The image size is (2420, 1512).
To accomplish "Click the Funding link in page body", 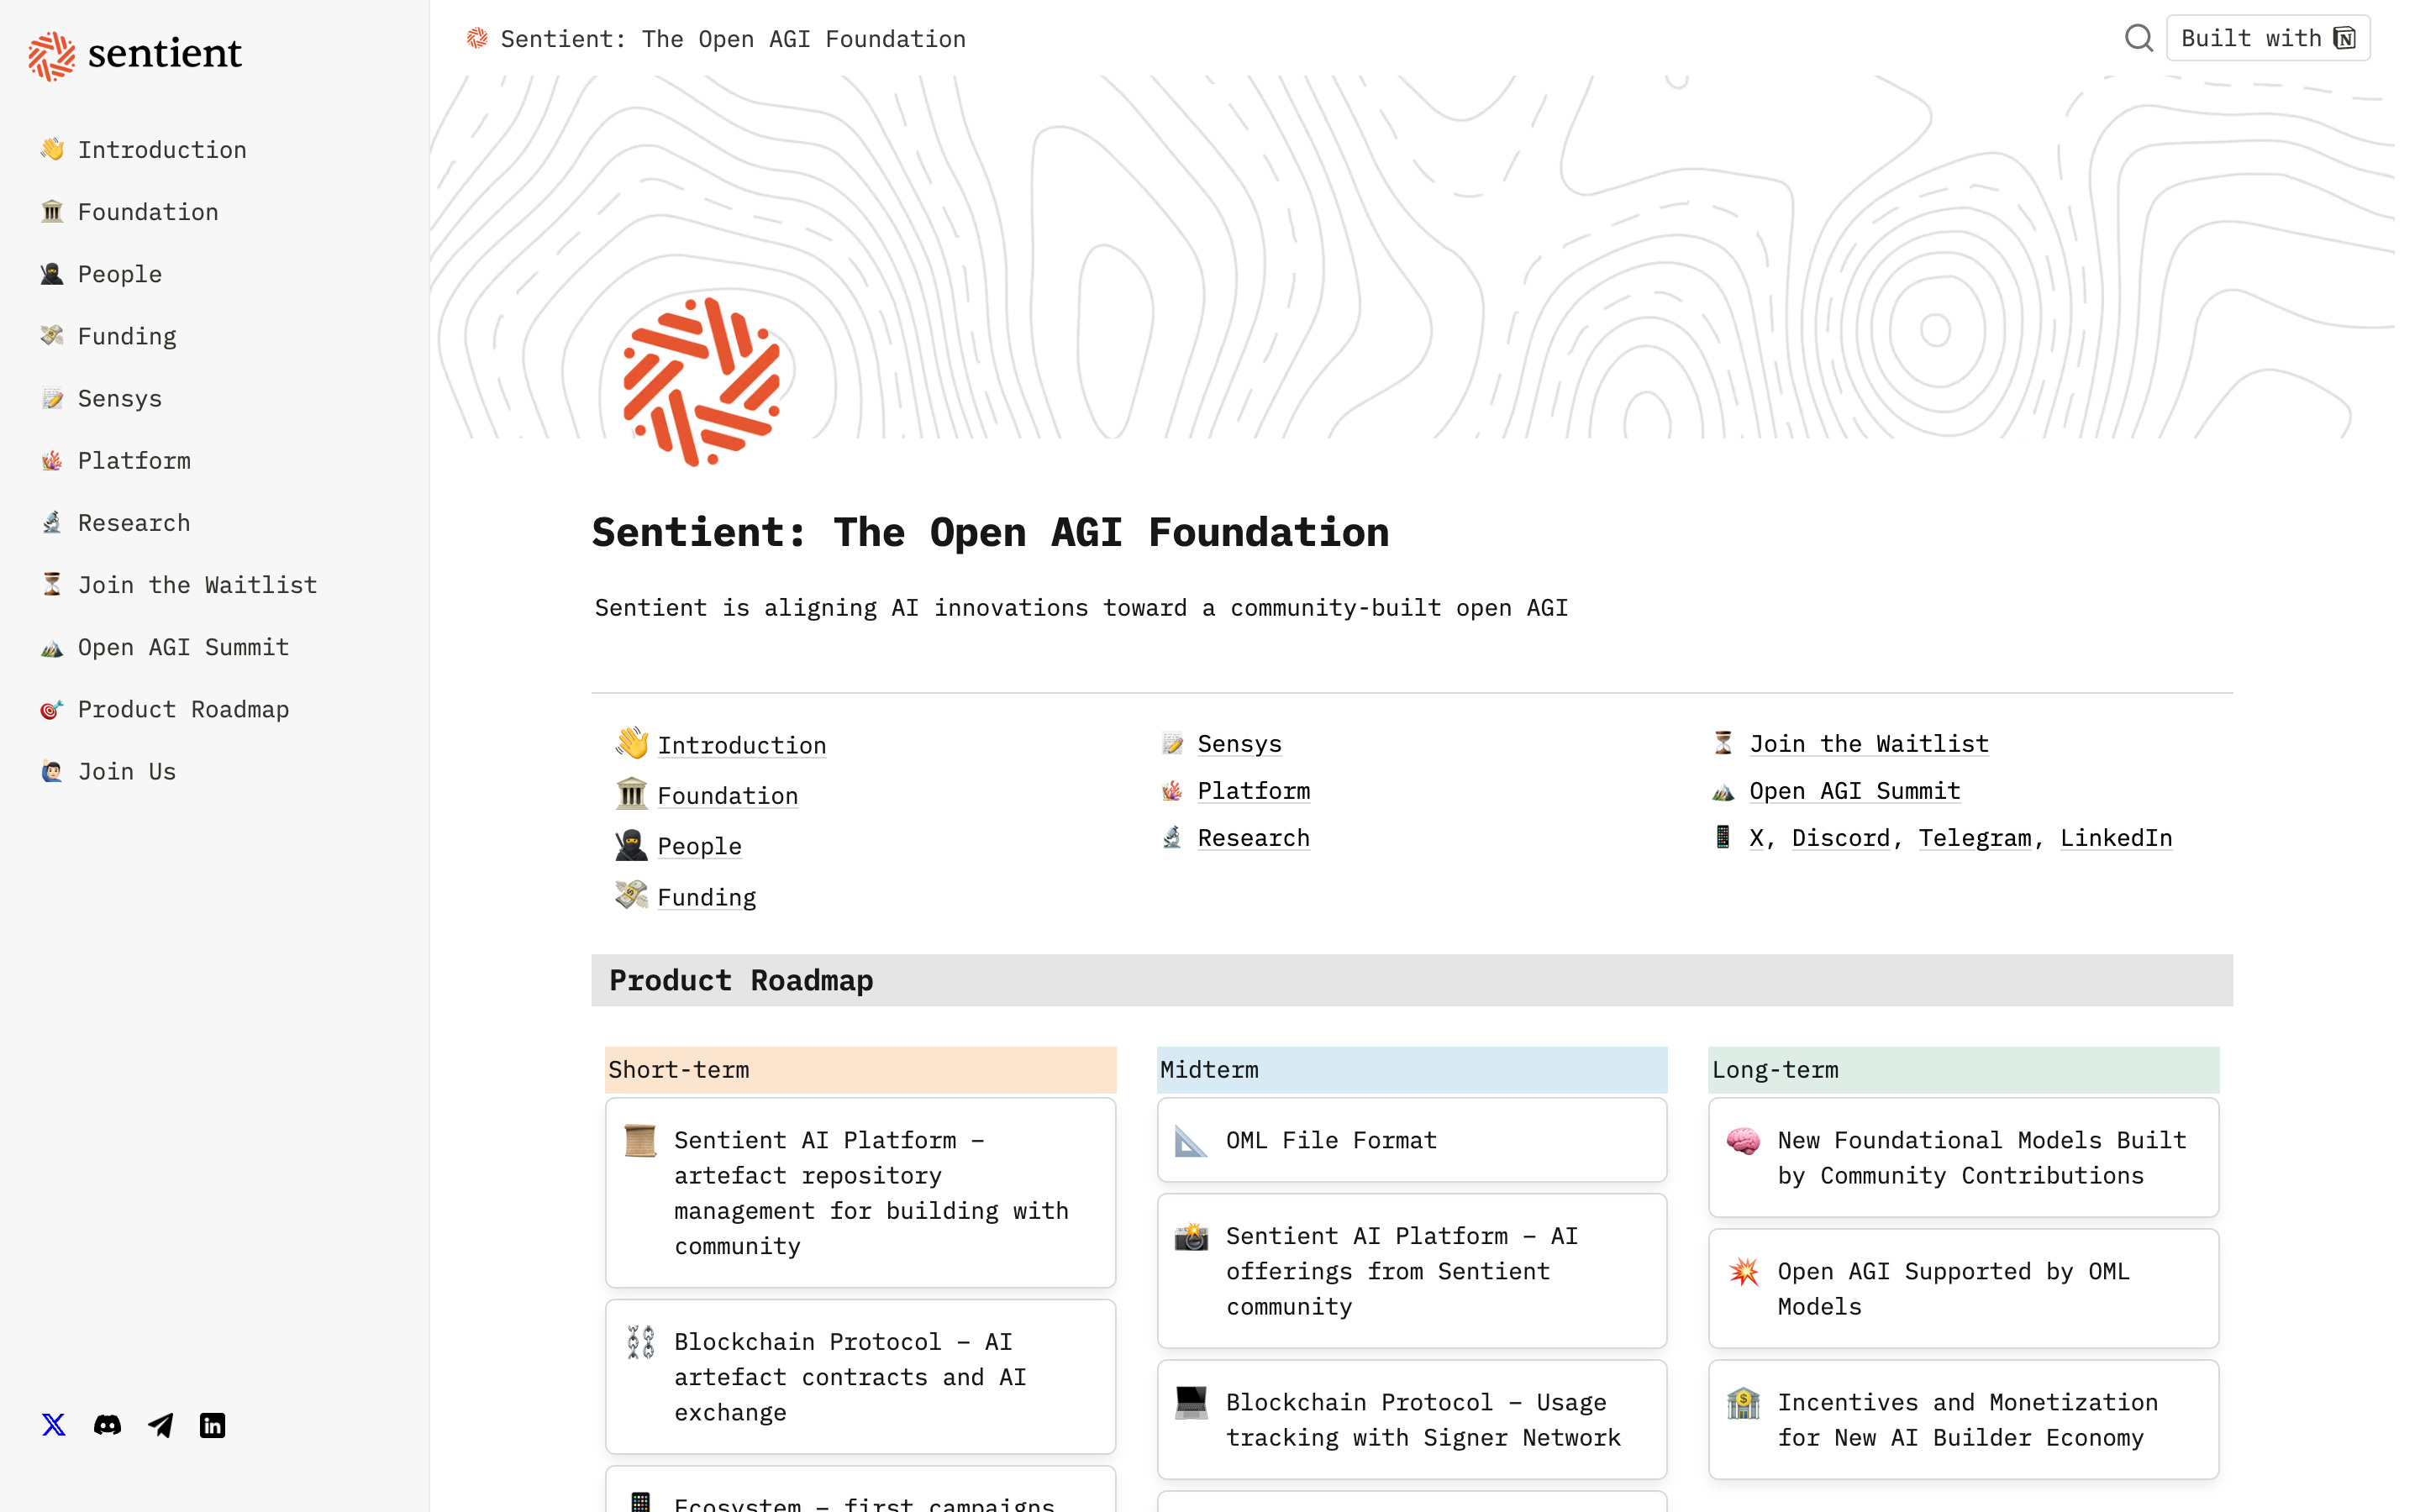I will [x=706, y=897].
